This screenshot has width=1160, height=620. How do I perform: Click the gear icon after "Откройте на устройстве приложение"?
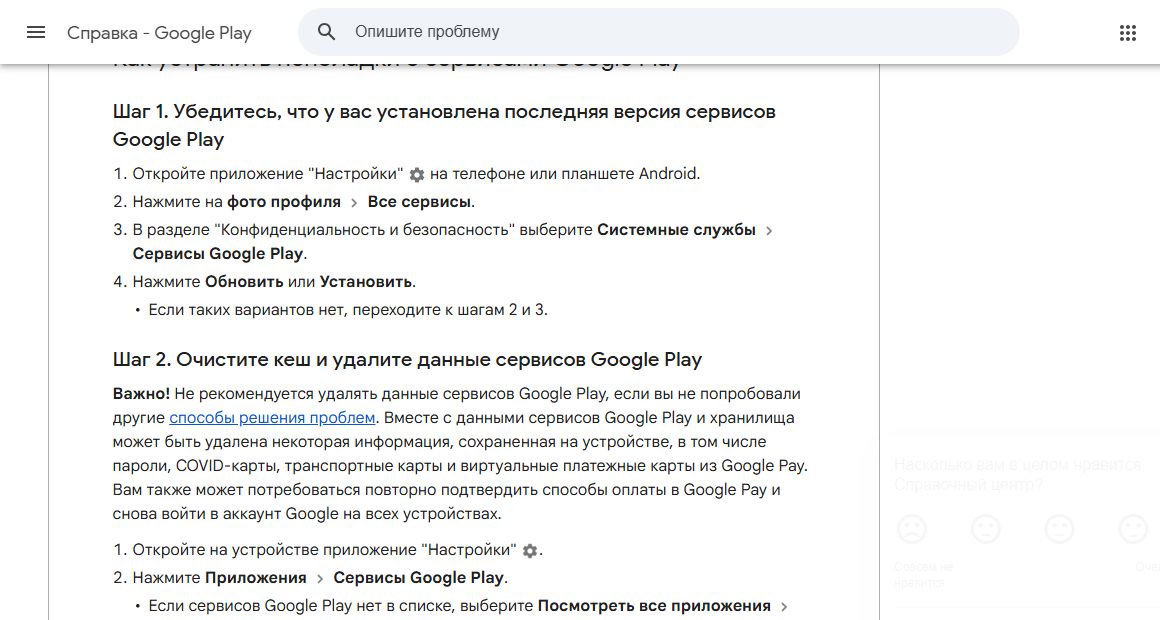click(x=530, y=550)
